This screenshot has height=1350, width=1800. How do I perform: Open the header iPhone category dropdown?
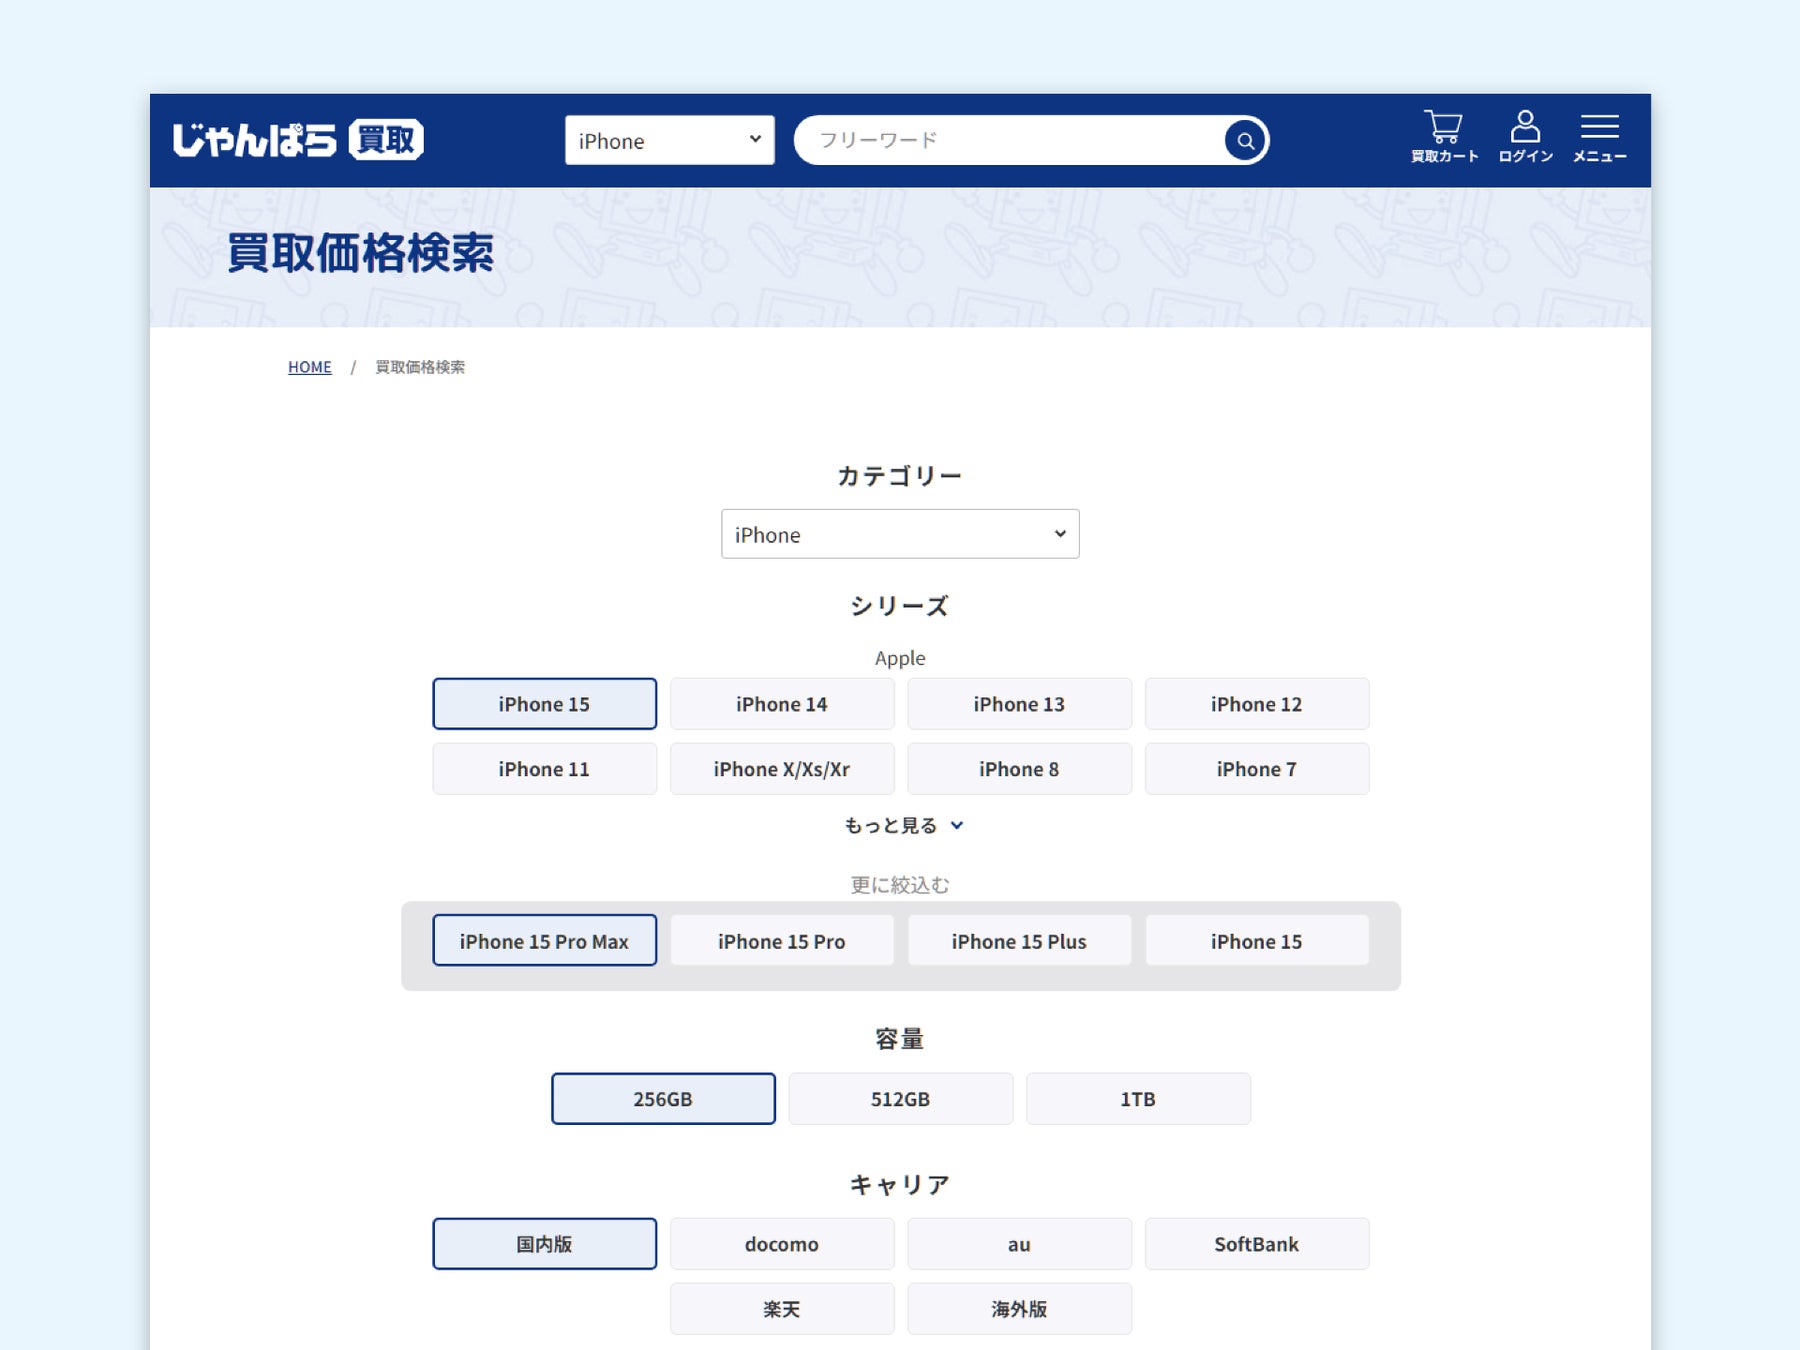[x=669, y=140]
